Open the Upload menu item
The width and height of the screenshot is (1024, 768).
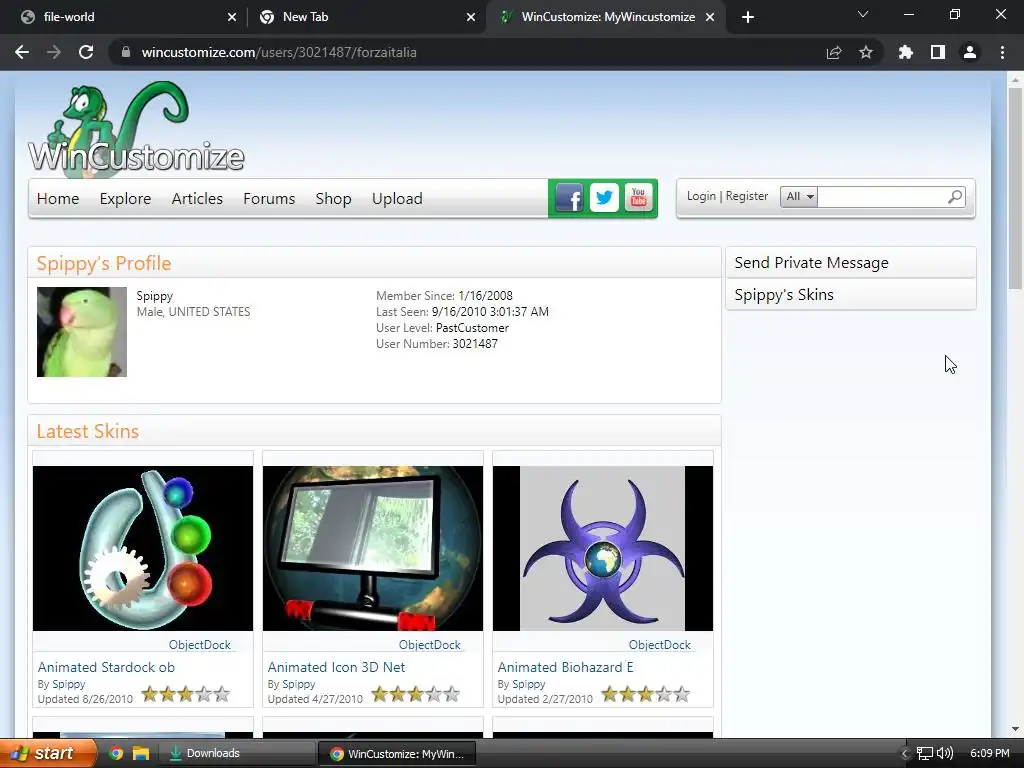coord(397,199)
